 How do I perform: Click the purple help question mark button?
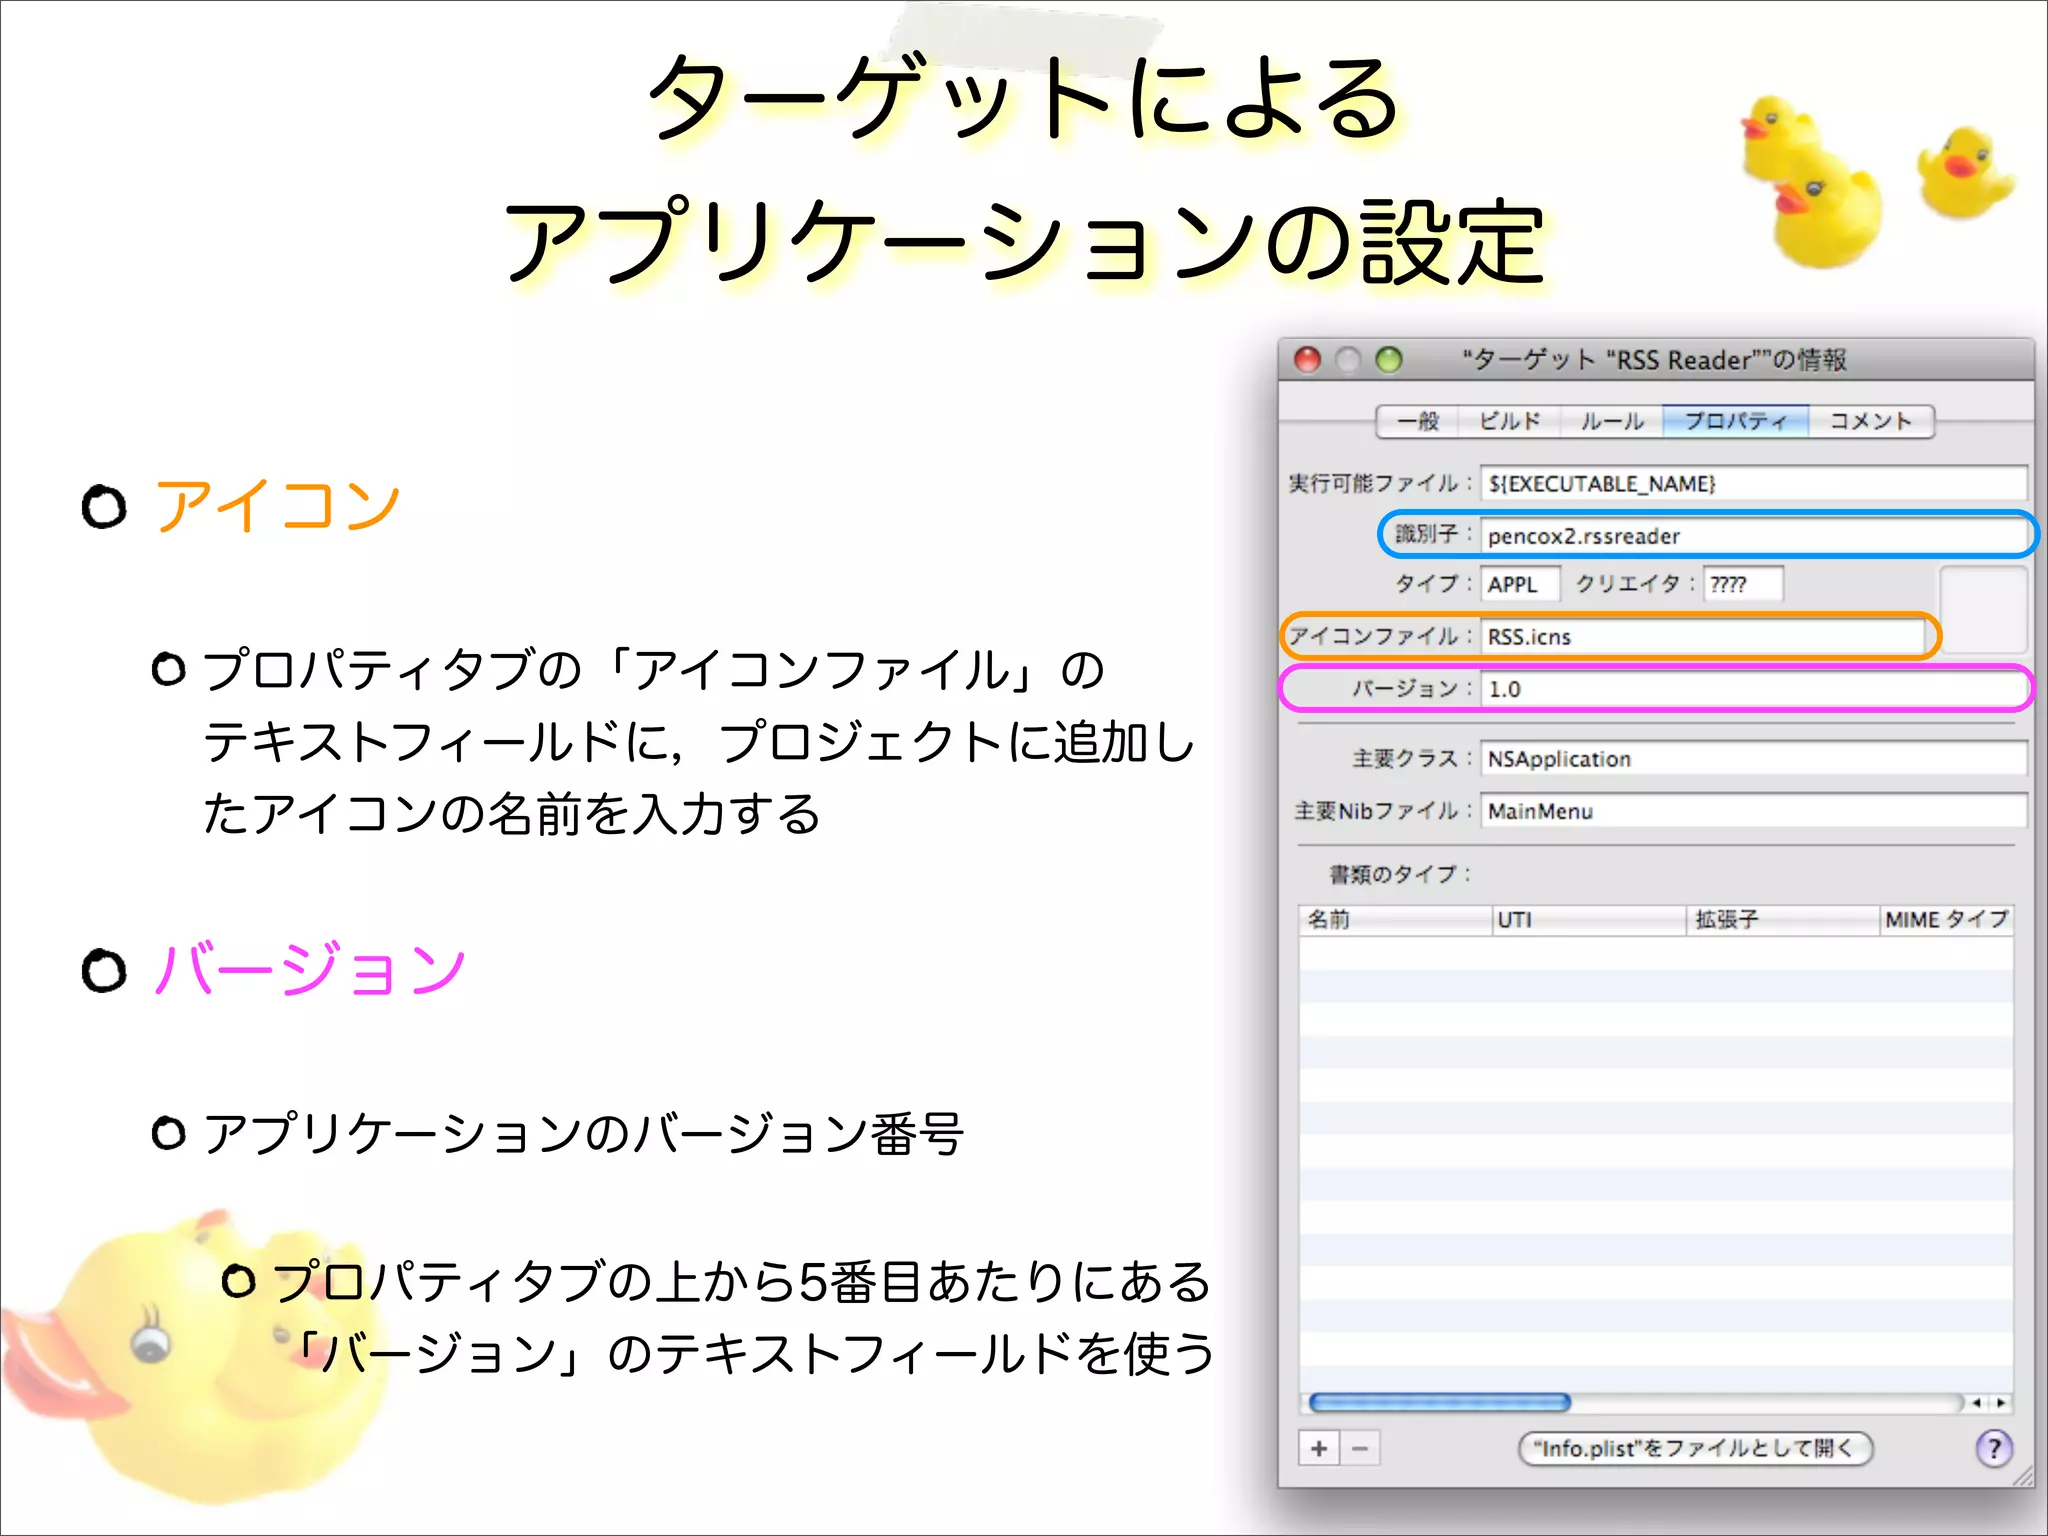1993,1448
